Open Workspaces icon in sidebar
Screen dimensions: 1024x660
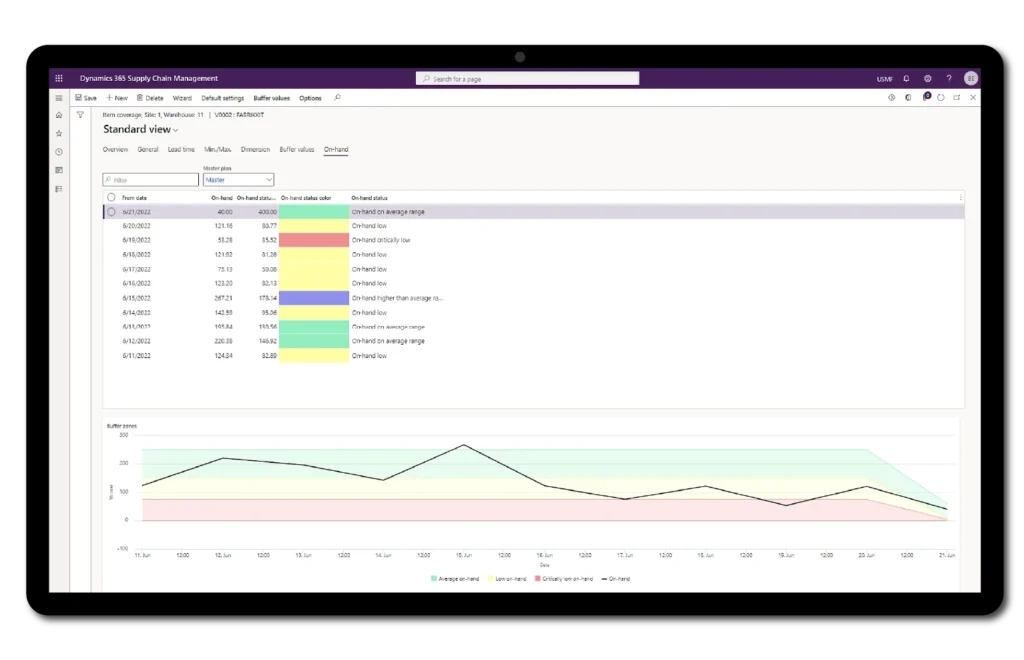(59, 170)
